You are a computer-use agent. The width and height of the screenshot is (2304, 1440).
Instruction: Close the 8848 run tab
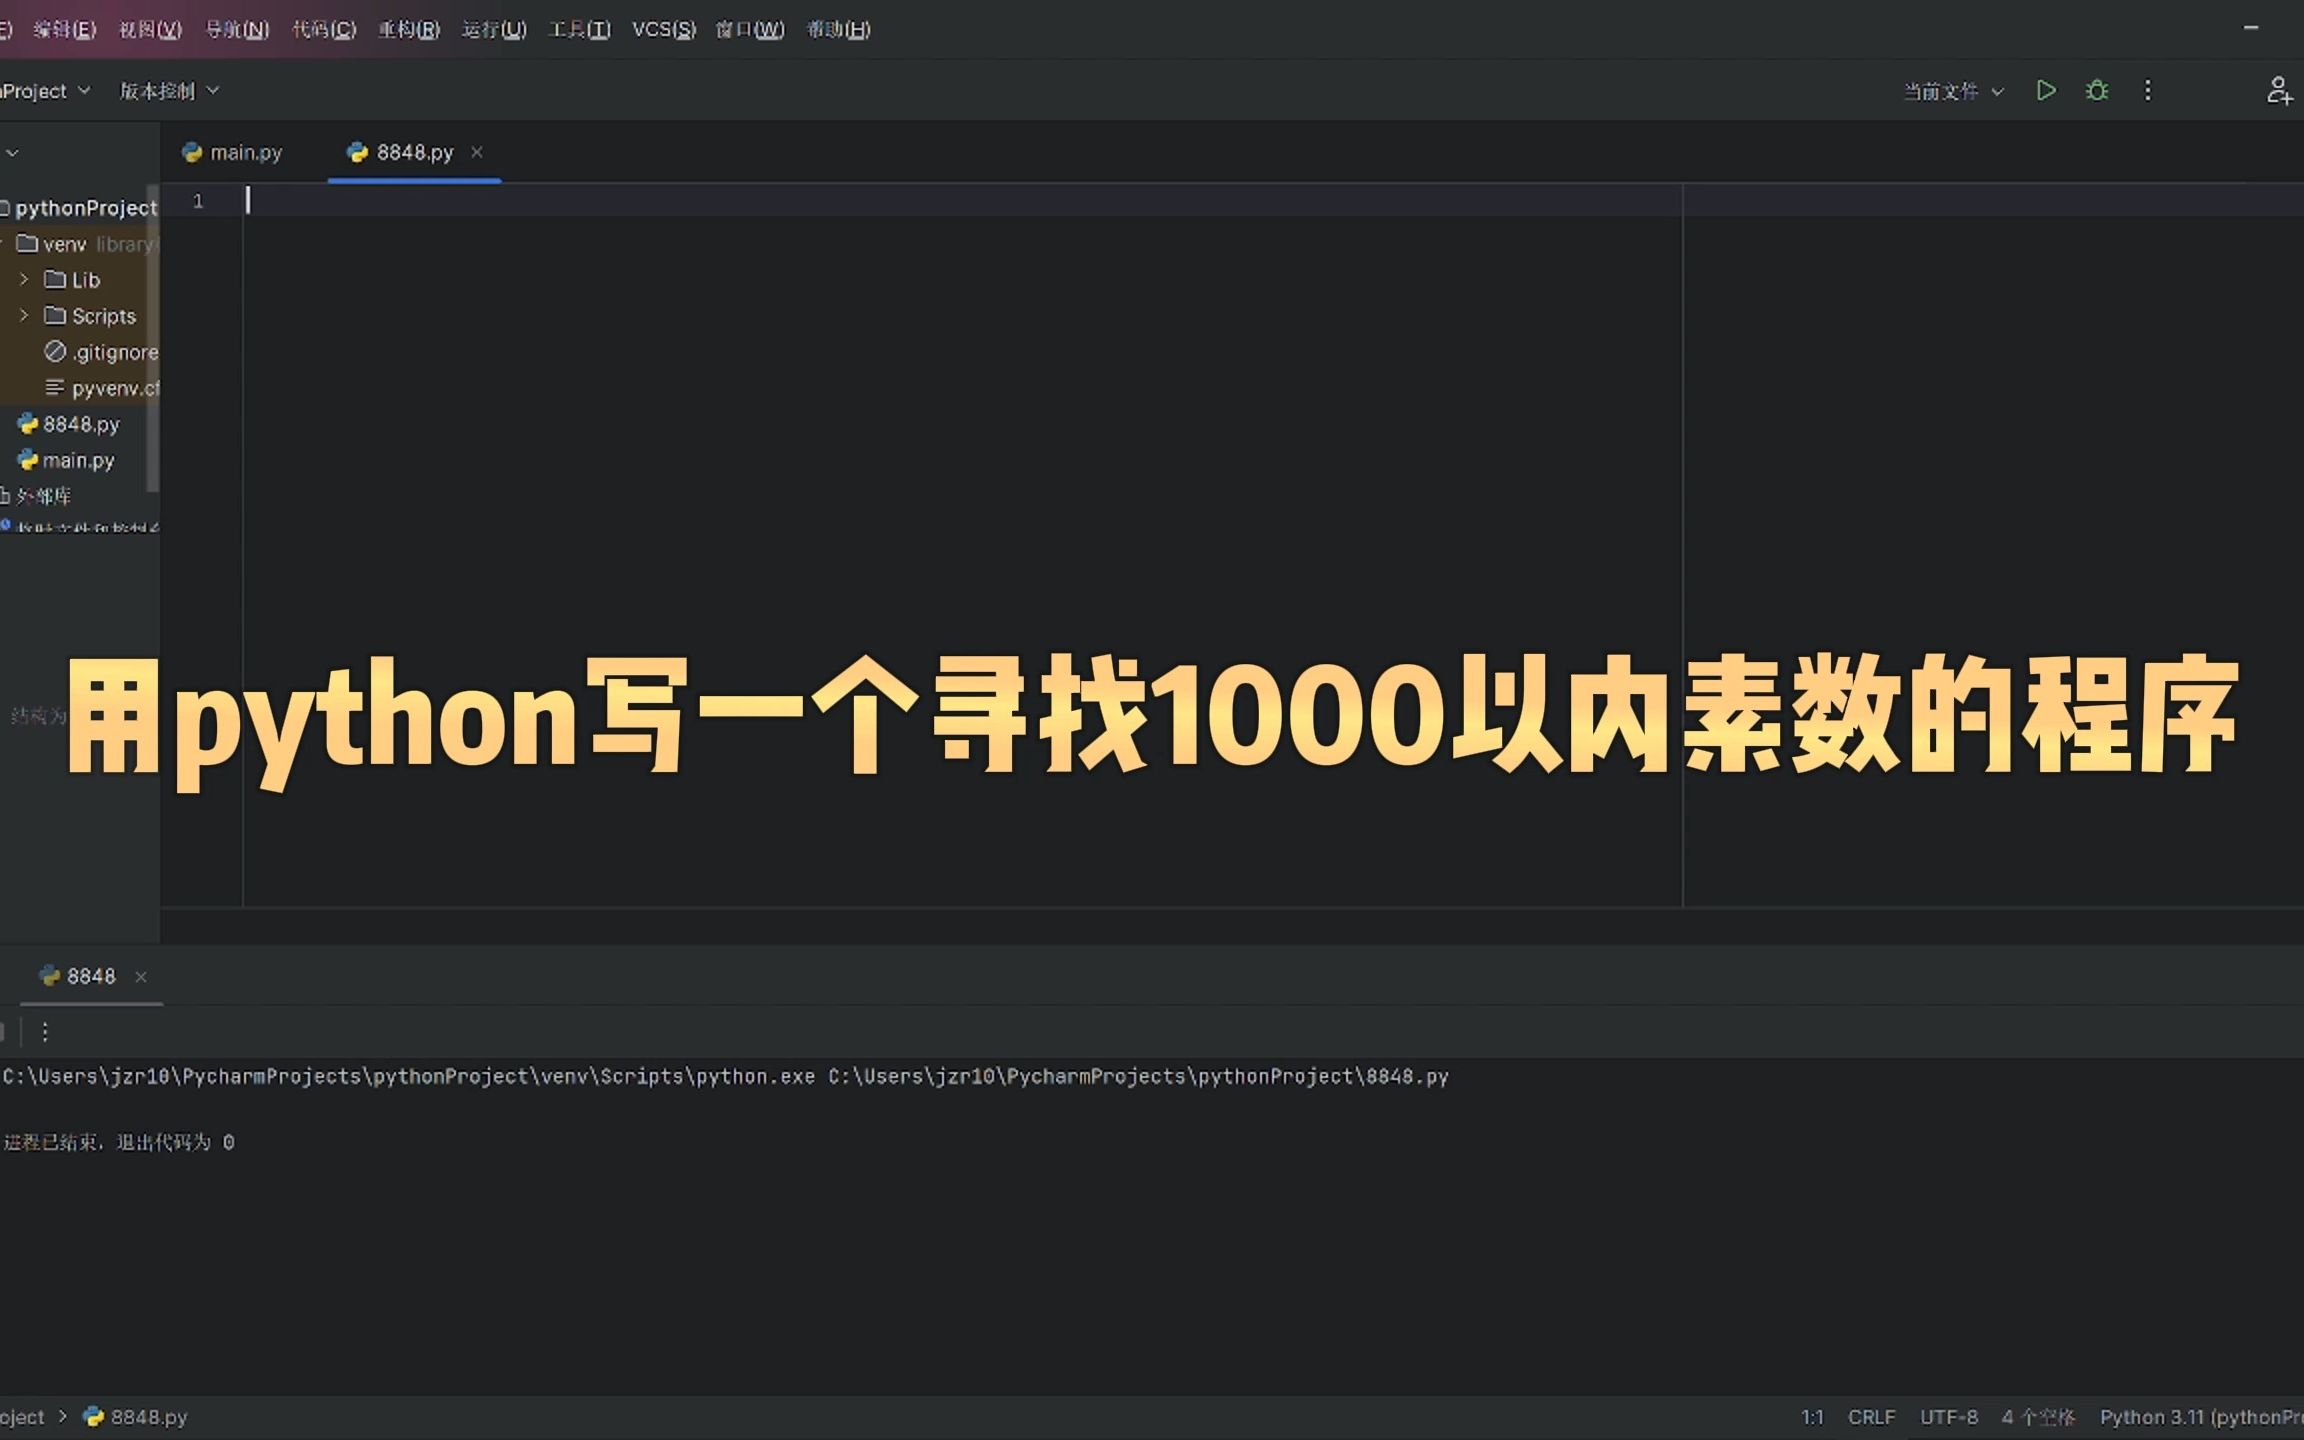coord(141,977)
